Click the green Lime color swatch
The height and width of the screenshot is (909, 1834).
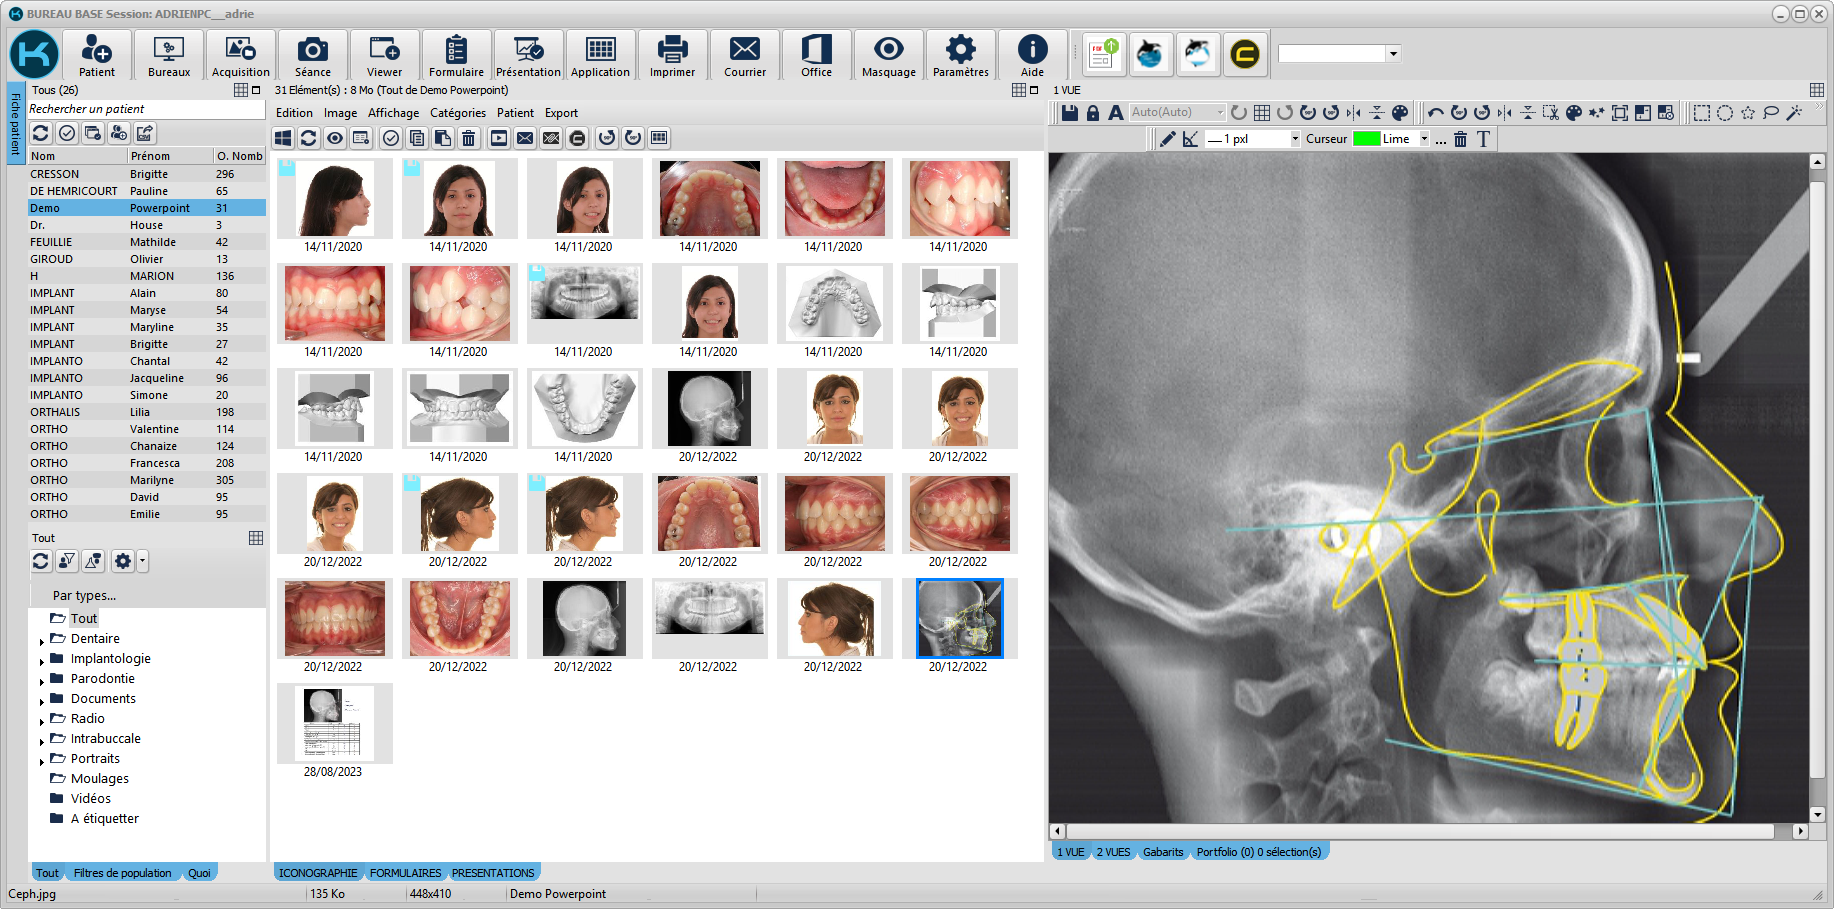[1366, 139]
